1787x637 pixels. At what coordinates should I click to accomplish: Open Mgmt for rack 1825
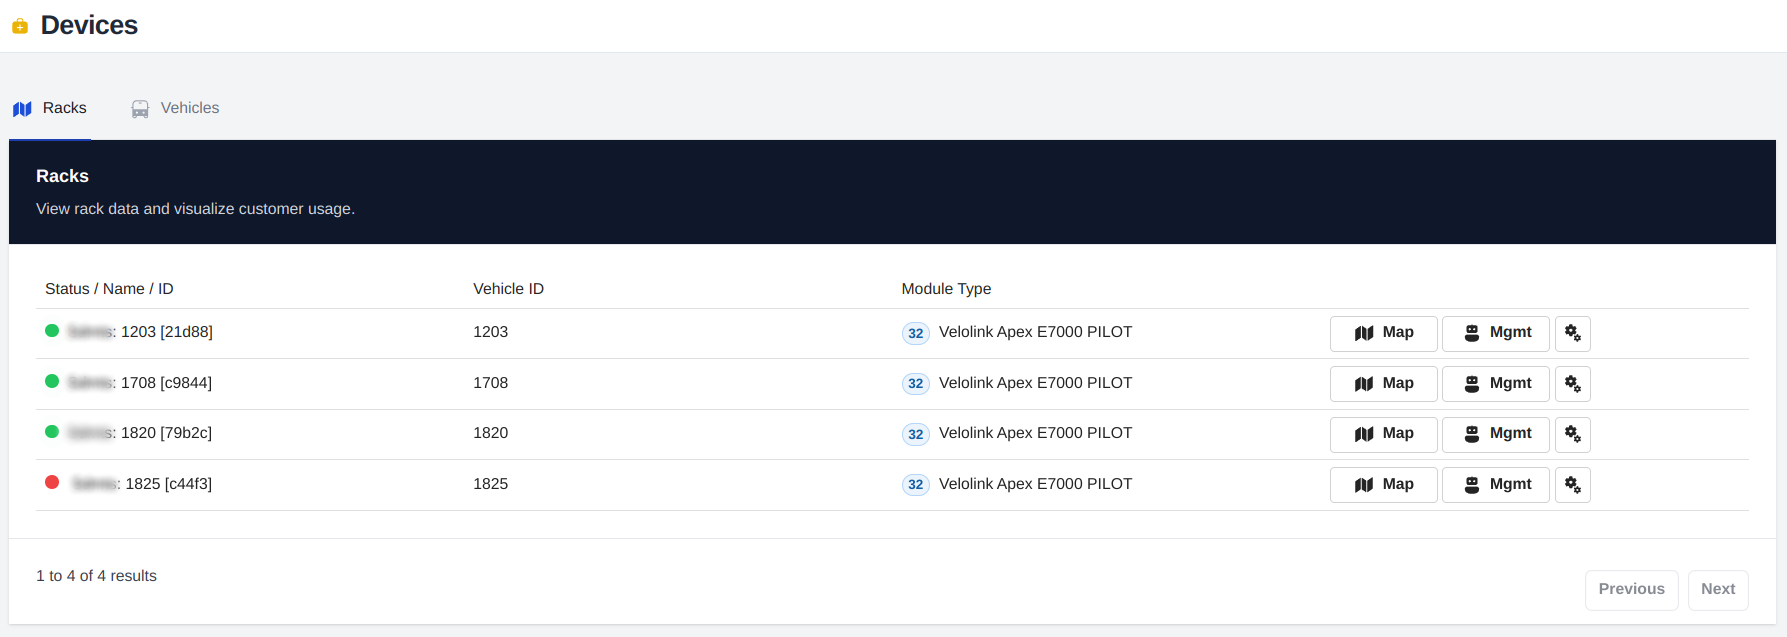[x=1495, y=485]
